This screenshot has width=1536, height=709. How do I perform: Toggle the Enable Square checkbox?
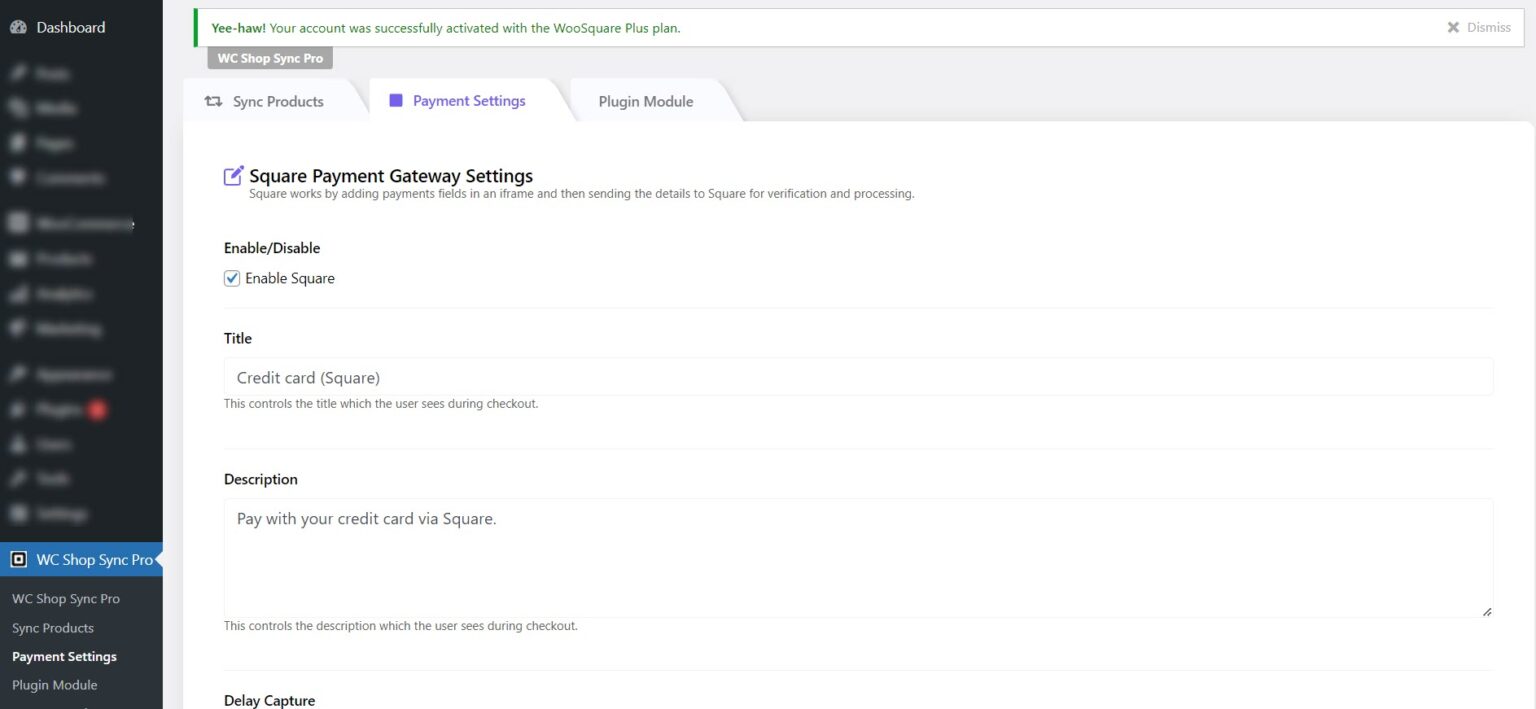232,278
